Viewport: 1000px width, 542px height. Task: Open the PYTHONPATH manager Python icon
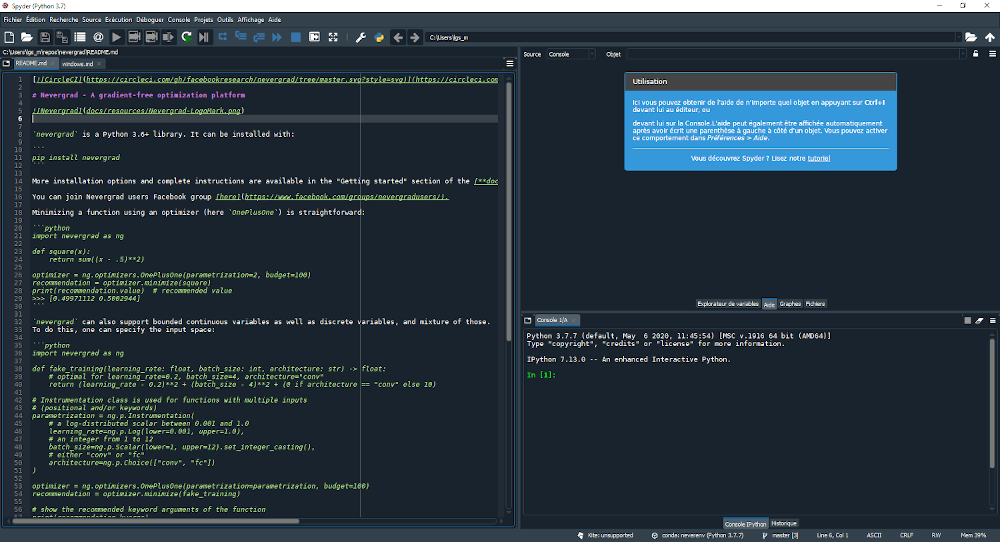[379, 38]
